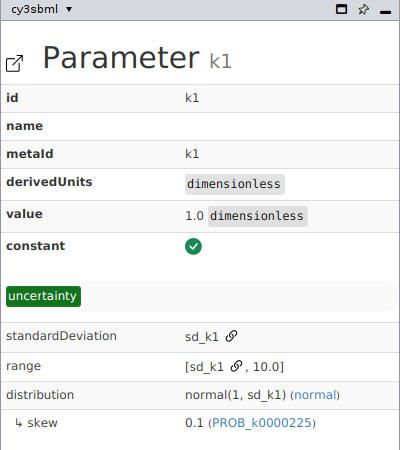
Task: Click the cy3sbml panel title
Action: (x=34, y=9)
